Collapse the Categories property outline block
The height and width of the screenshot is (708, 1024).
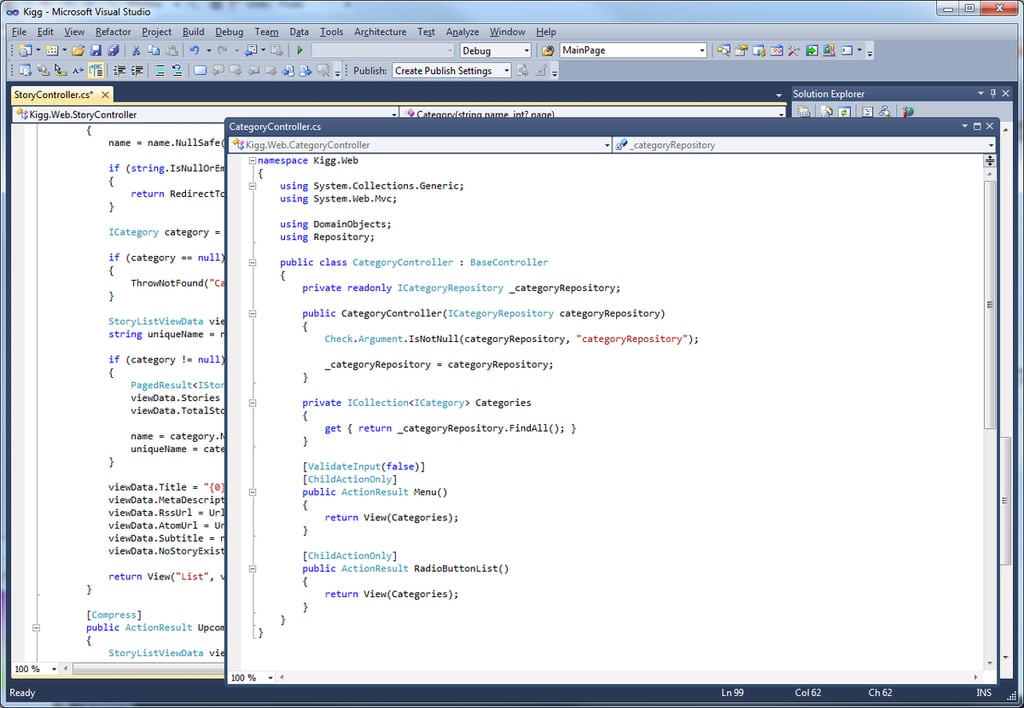point(252,403)
